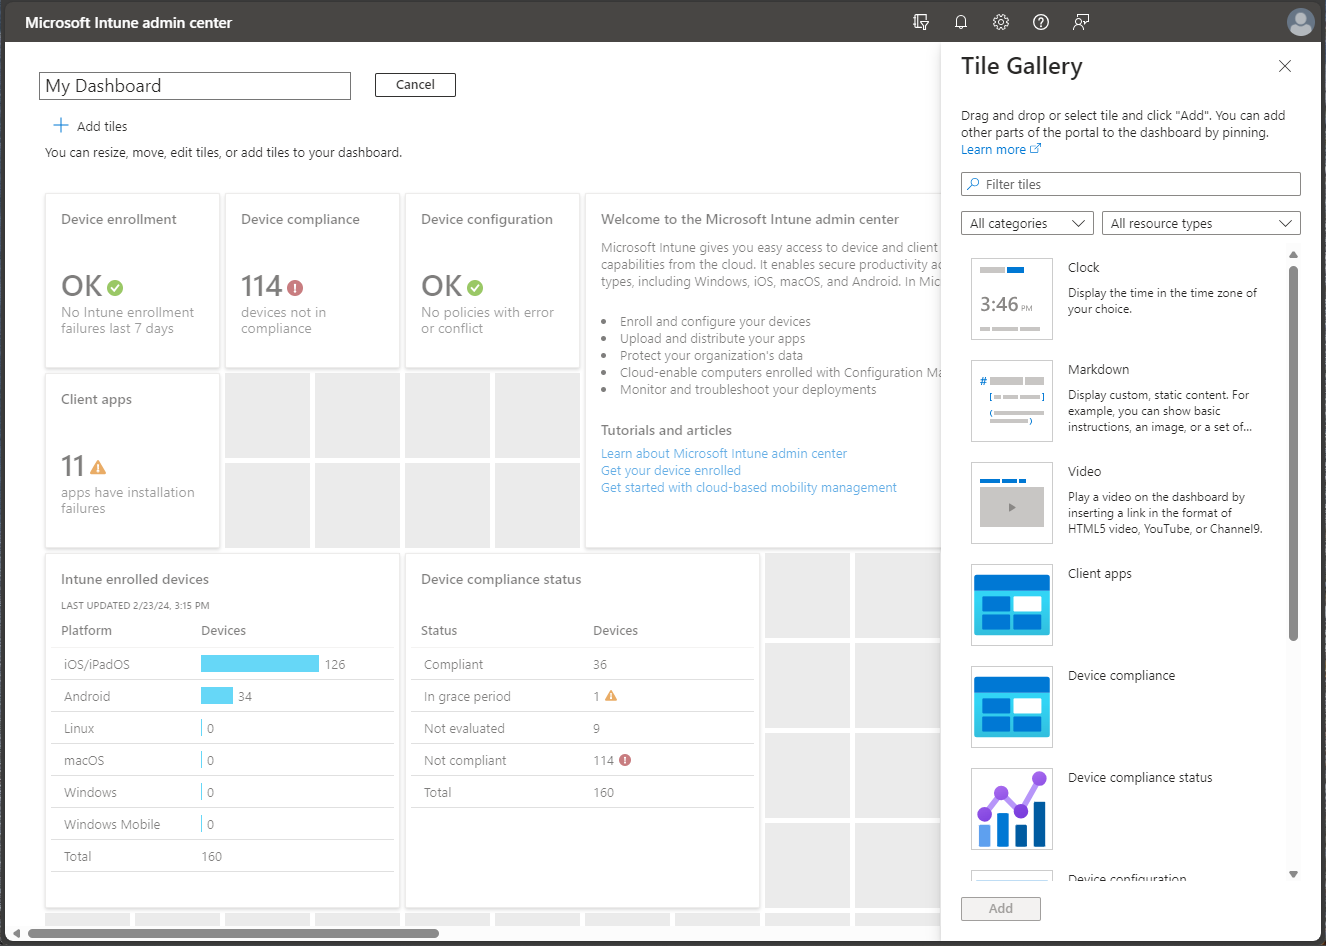
Task: Click the Markdown tile name in gallery
Action: (x=1098, y=369)
